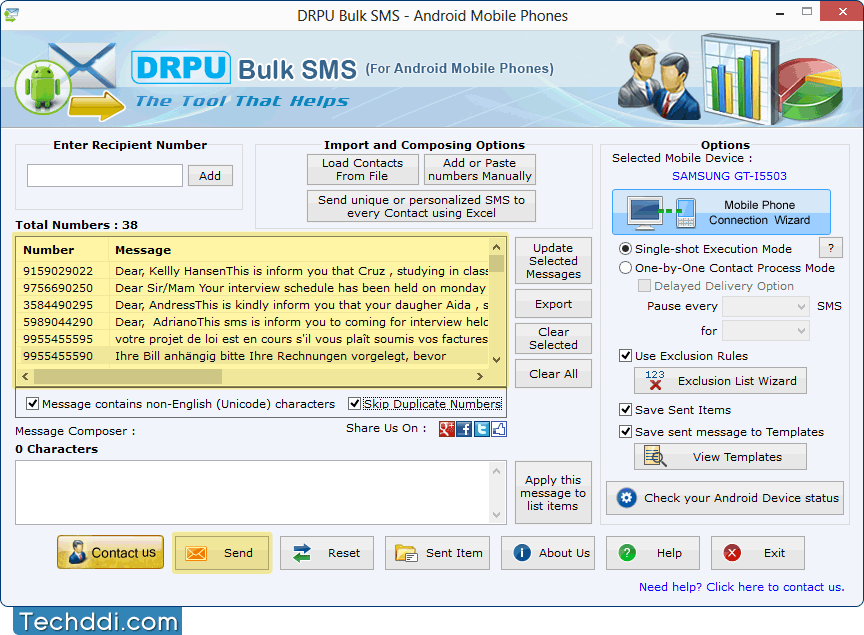Screen dimensions: 864x635
Task: Toggle Save Sent Items checkbox
Action: [625, 410]
